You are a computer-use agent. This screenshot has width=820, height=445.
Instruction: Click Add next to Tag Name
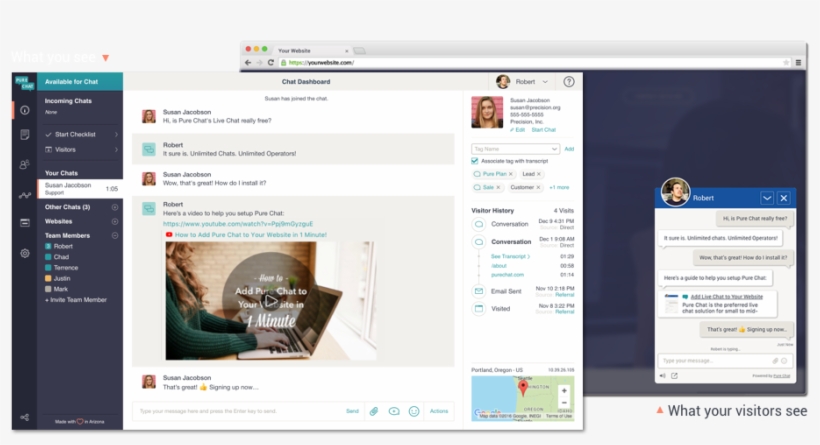point(569,149)
